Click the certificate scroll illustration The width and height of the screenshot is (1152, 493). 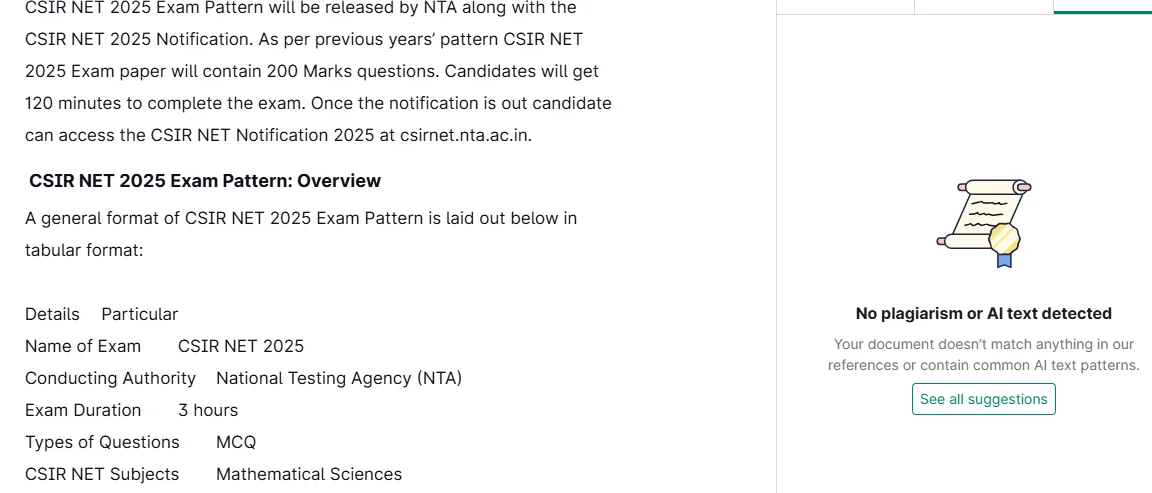984,223
